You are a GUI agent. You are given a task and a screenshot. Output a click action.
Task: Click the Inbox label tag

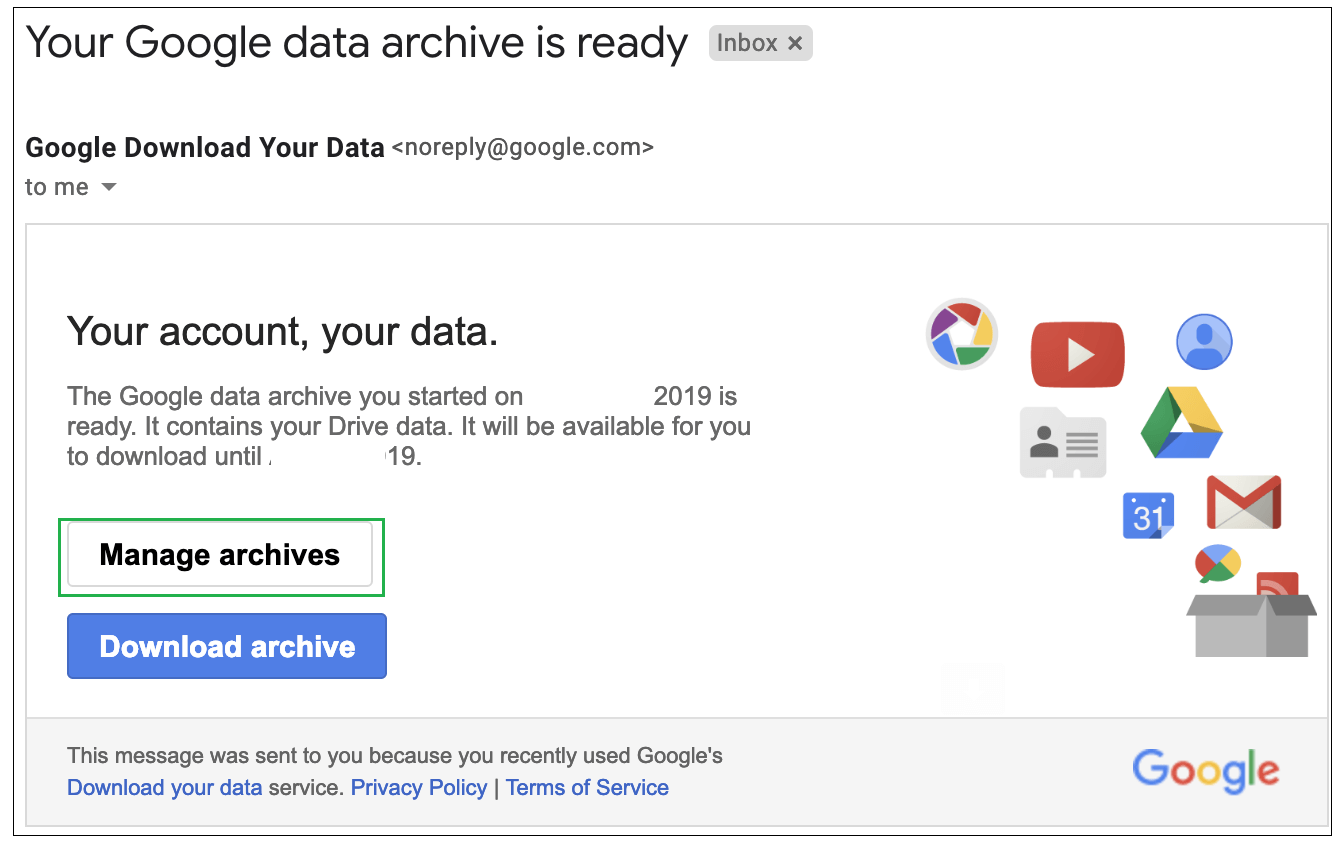pyautogui.click(x=760, y=43)
